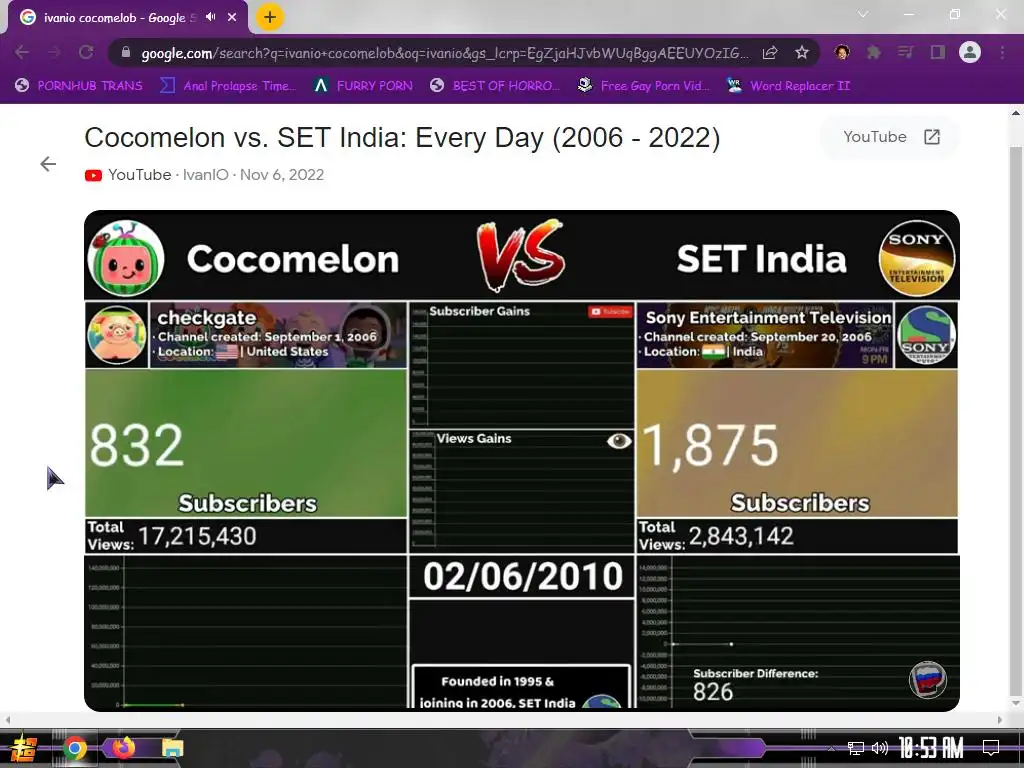Click horizontal scrollbar right arrow
1024x768 pixels.
click(x=1000, y=720)
